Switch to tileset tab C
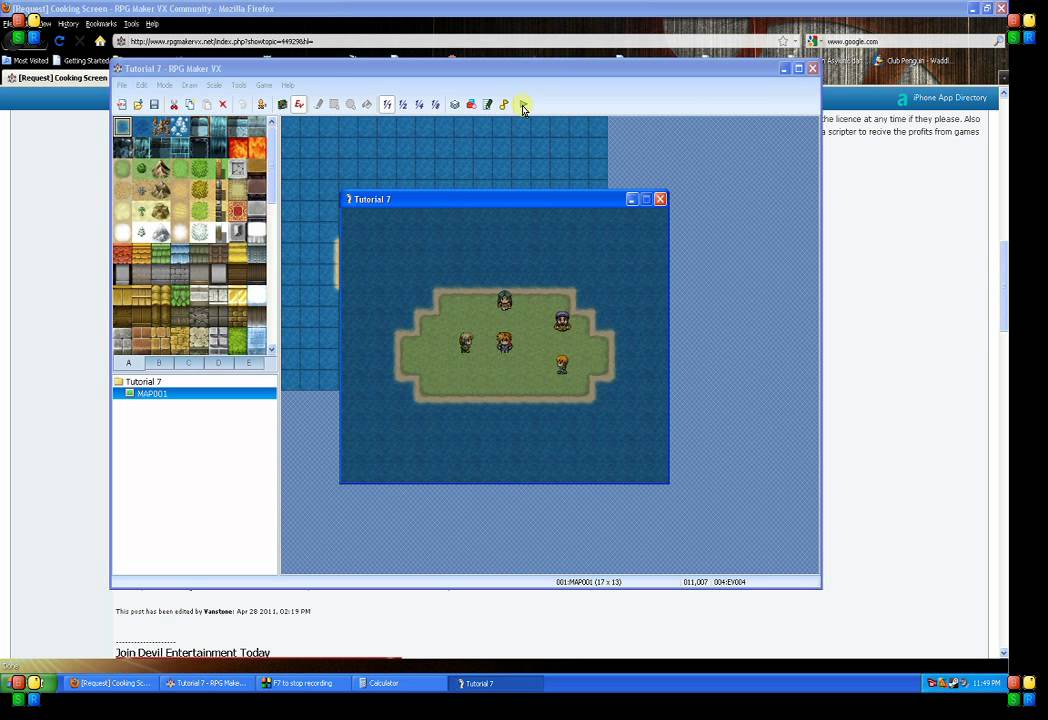The image size is (1048, 720). 188,363
